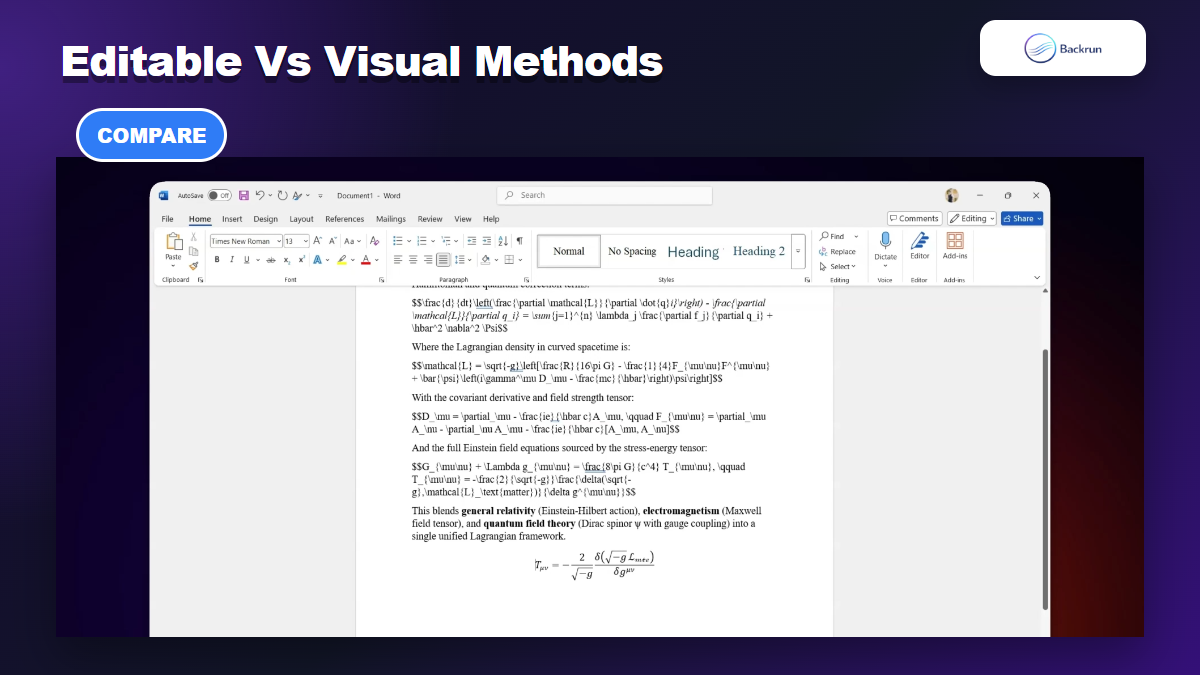Apply the Heading 2 style

759,251
